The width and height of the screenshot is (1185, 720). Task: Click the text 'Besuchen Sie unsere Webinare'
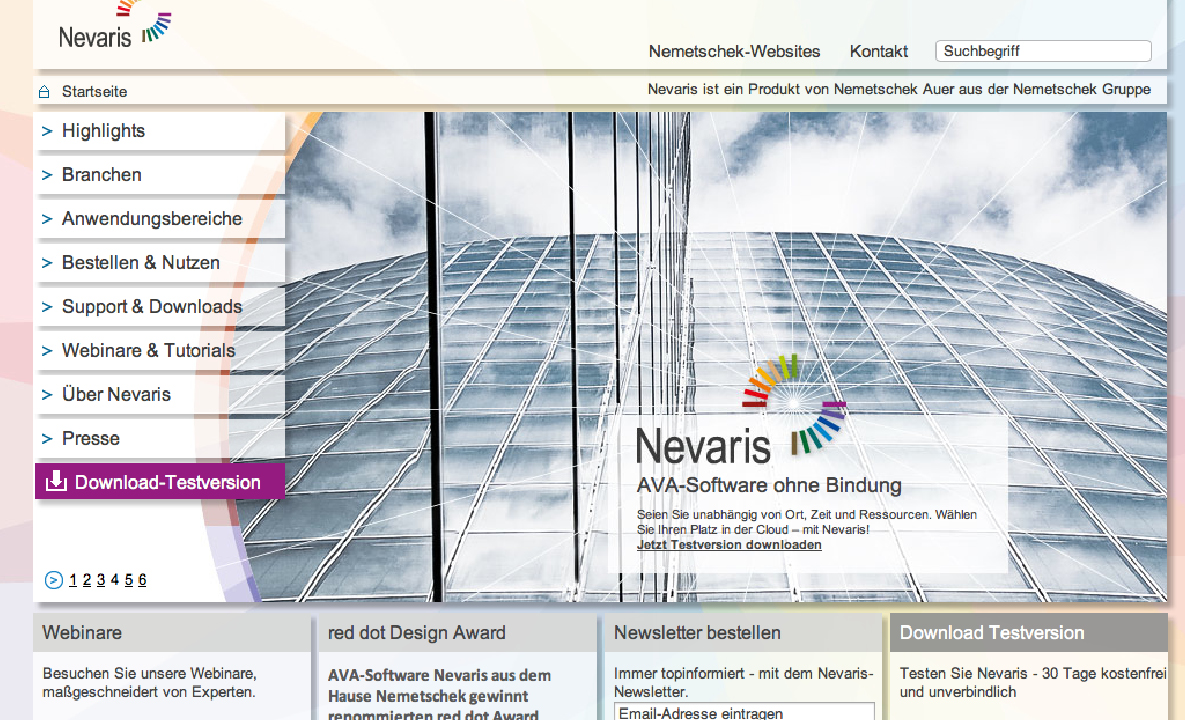[150, 673]
